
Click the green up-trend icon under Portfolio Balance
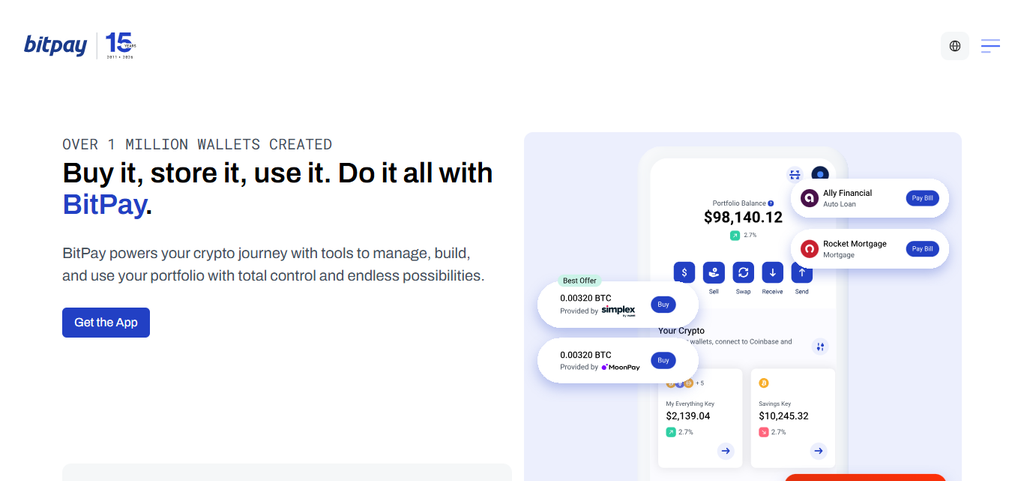[735, 235]
